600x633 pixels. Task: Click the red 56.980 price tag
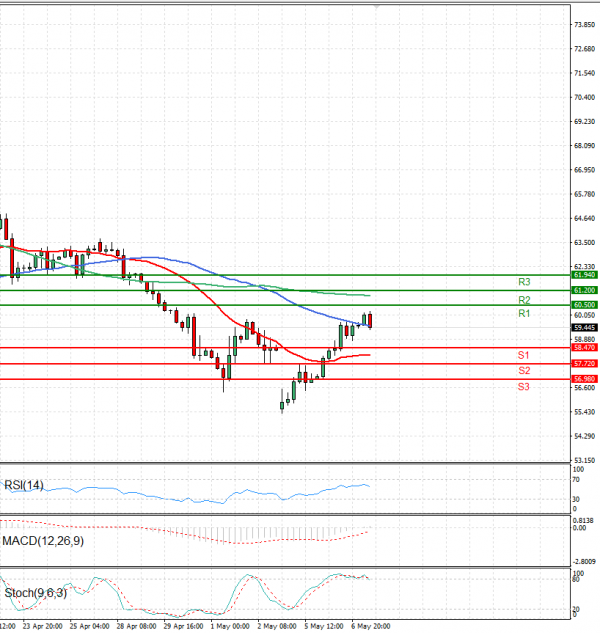pos(584,379)
